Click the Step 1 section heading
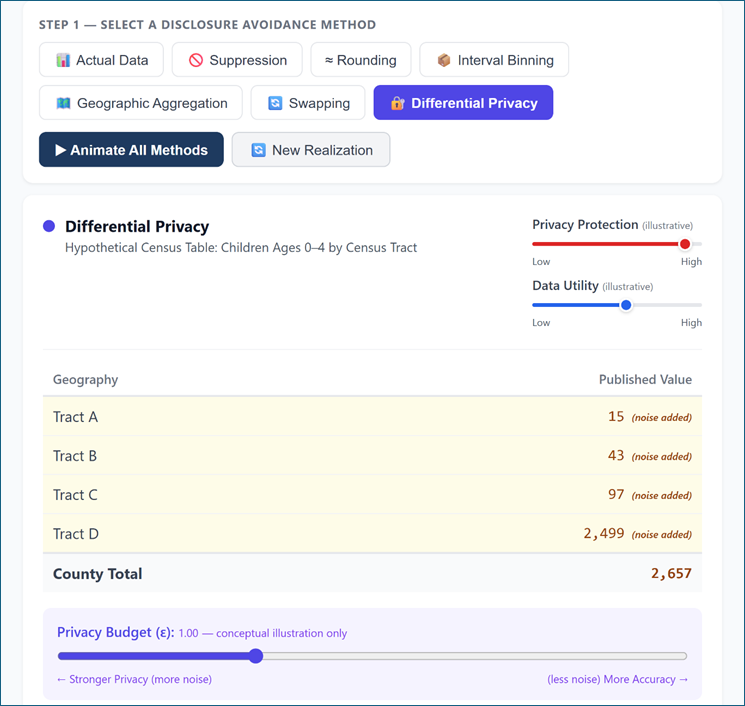The height and width of the screenshot is (706, 745). (x=207, y=25)
